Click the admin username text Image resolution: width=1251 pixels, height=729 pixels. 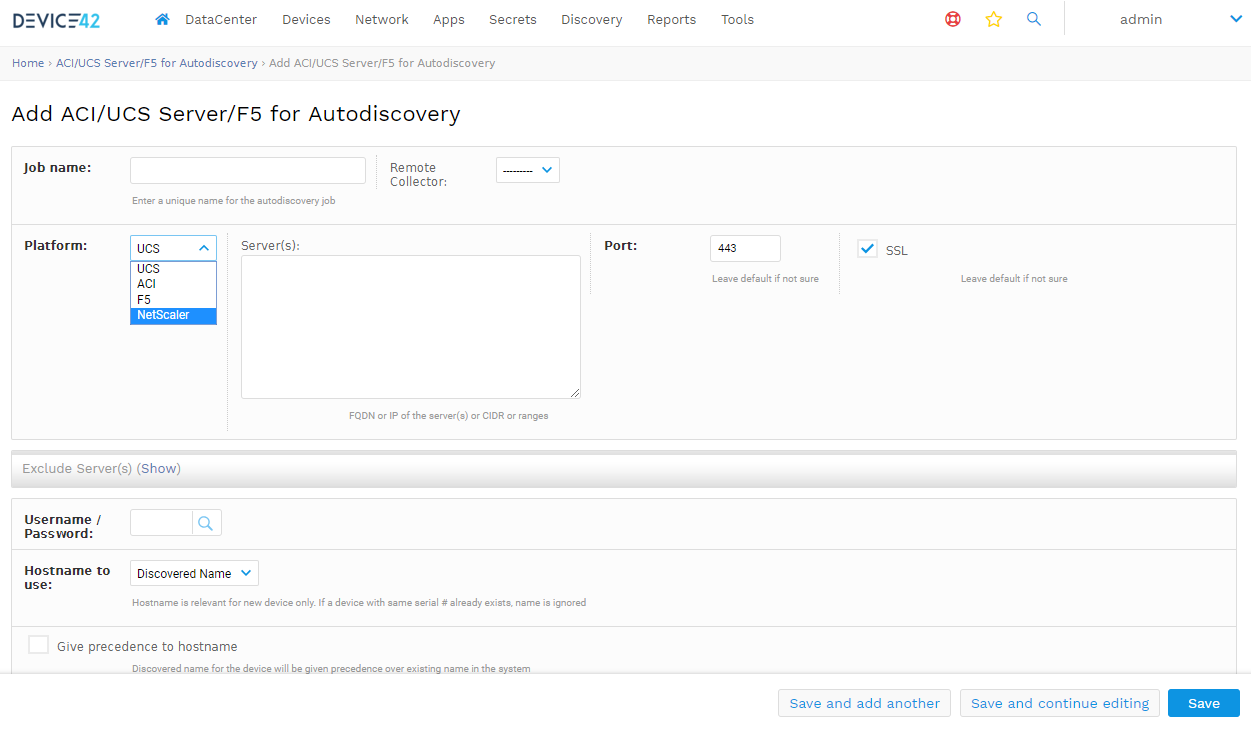click(1141, 19)
